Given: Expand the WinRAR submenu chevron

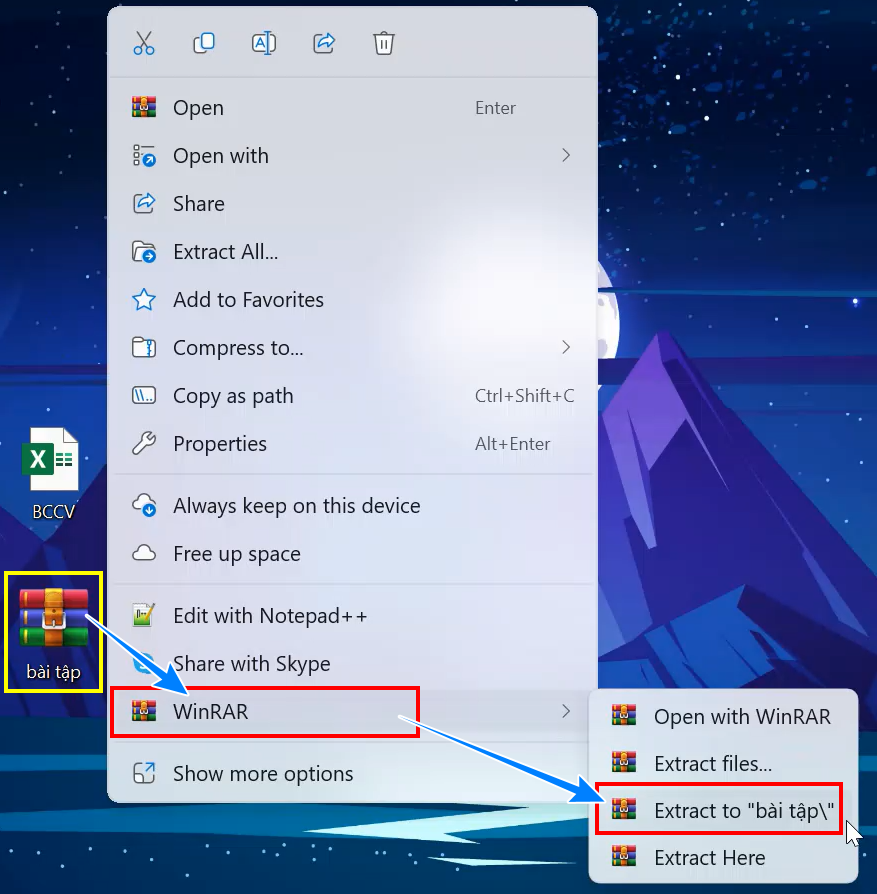Looking at the screenshot, I should tap(566, 711).
